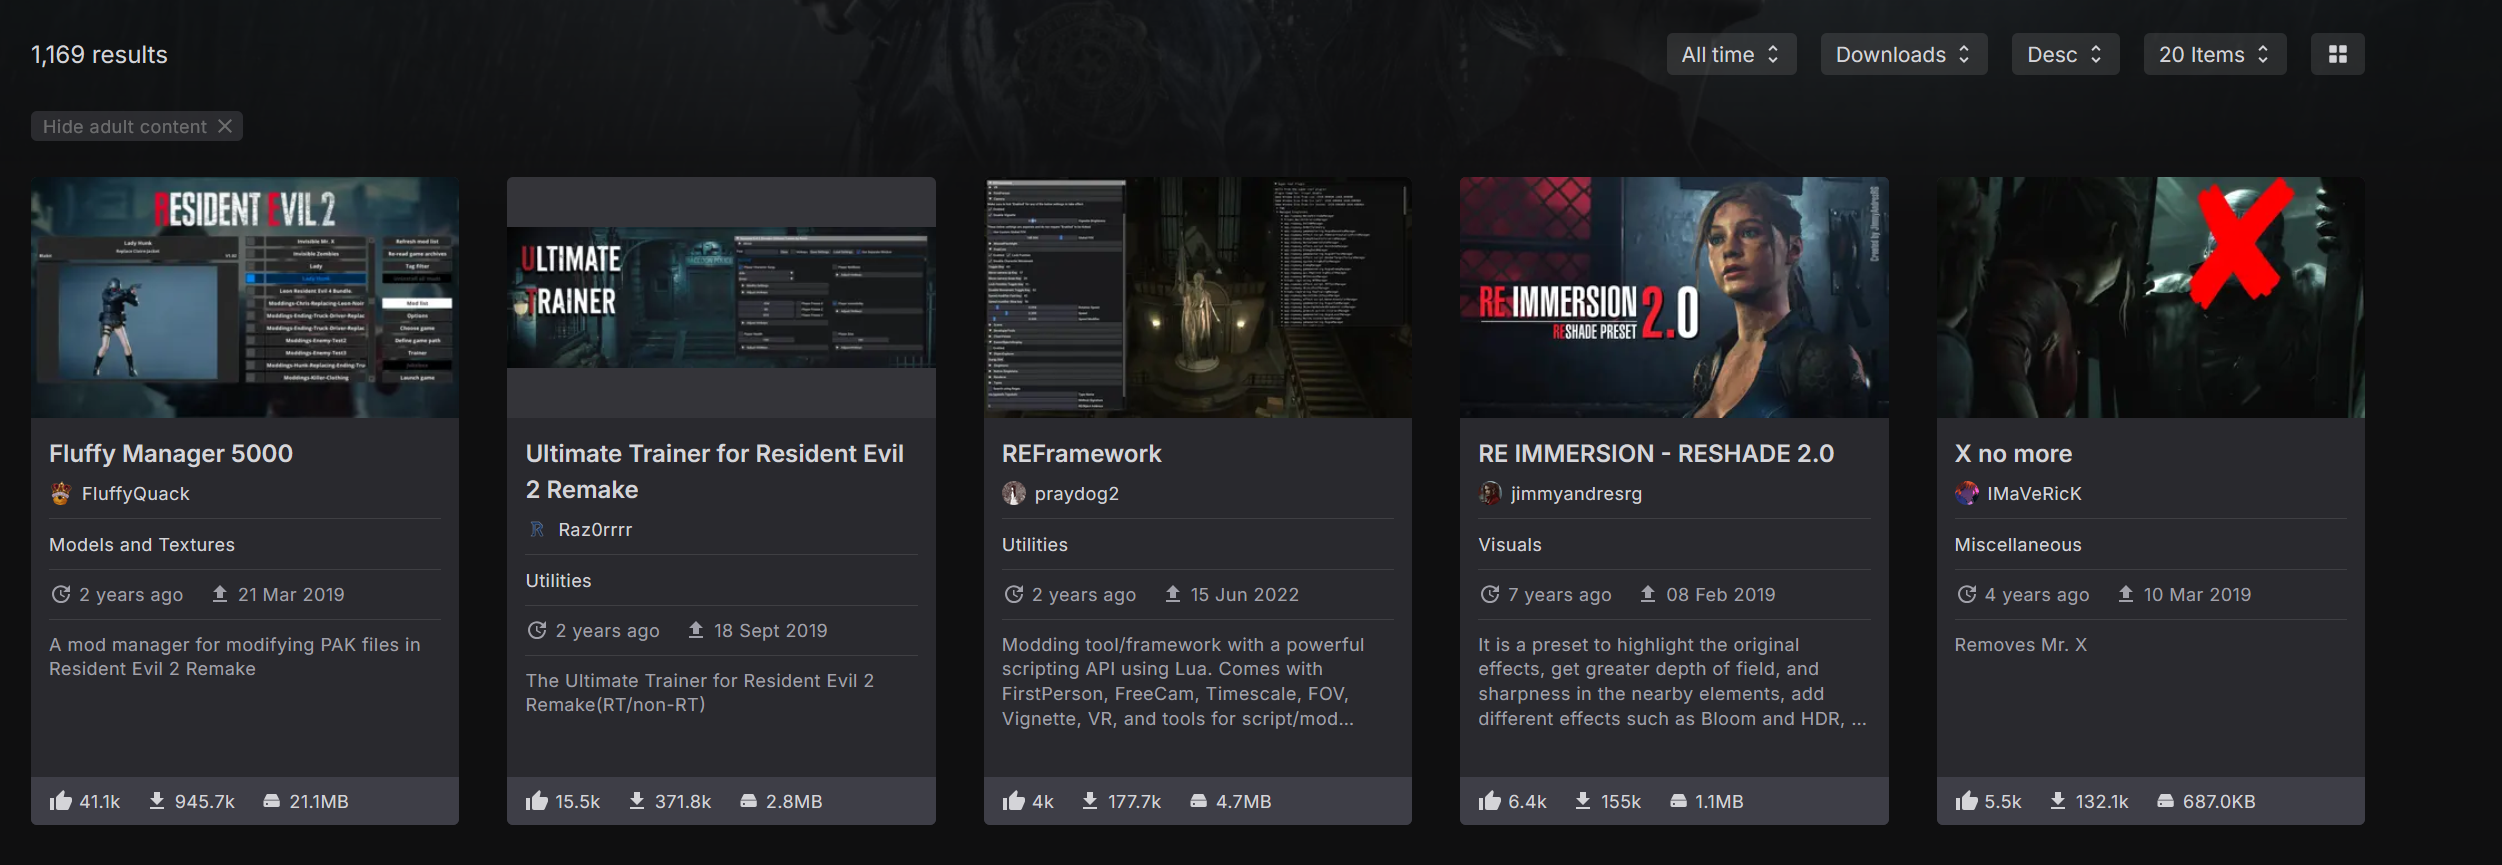Click file size icon beside 1.1MB

tap(1678, 801)
